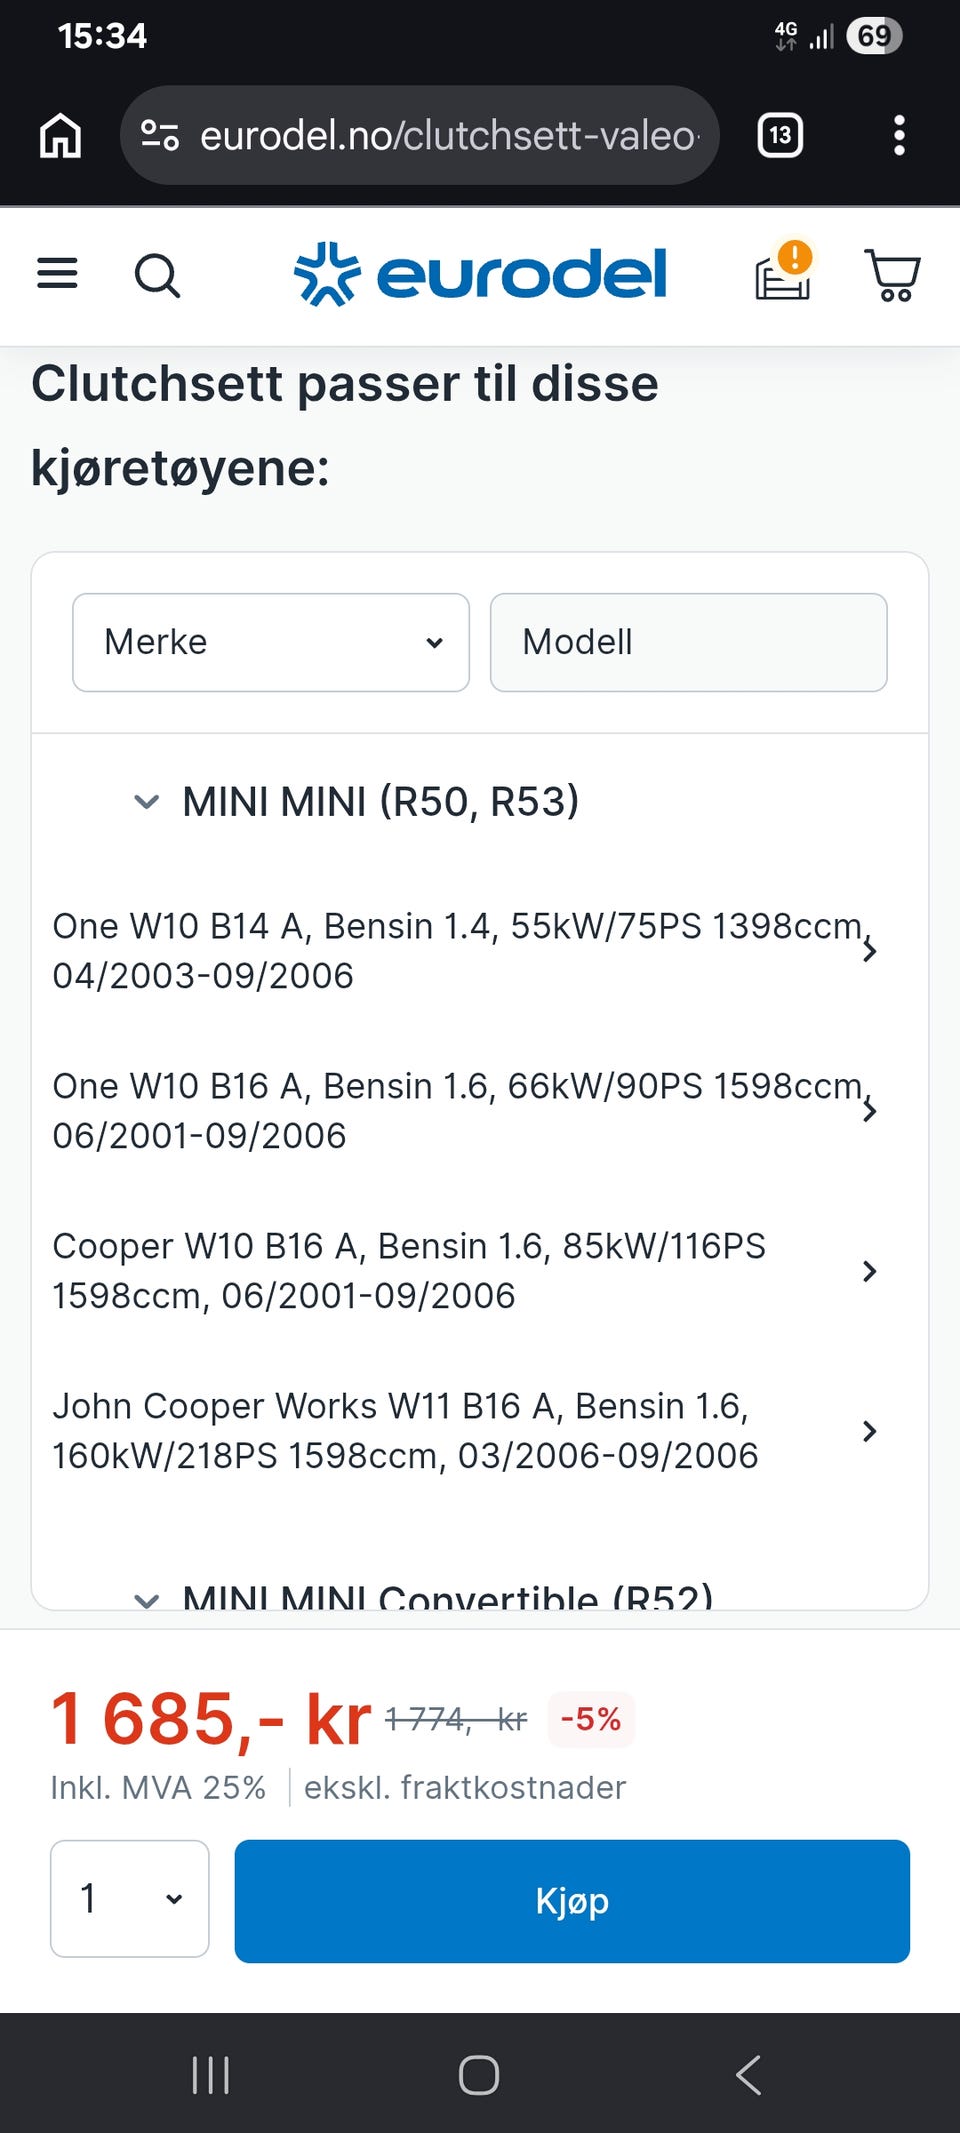Select John Cooper Works W11 B16 A entry

tap(466, 1431)
